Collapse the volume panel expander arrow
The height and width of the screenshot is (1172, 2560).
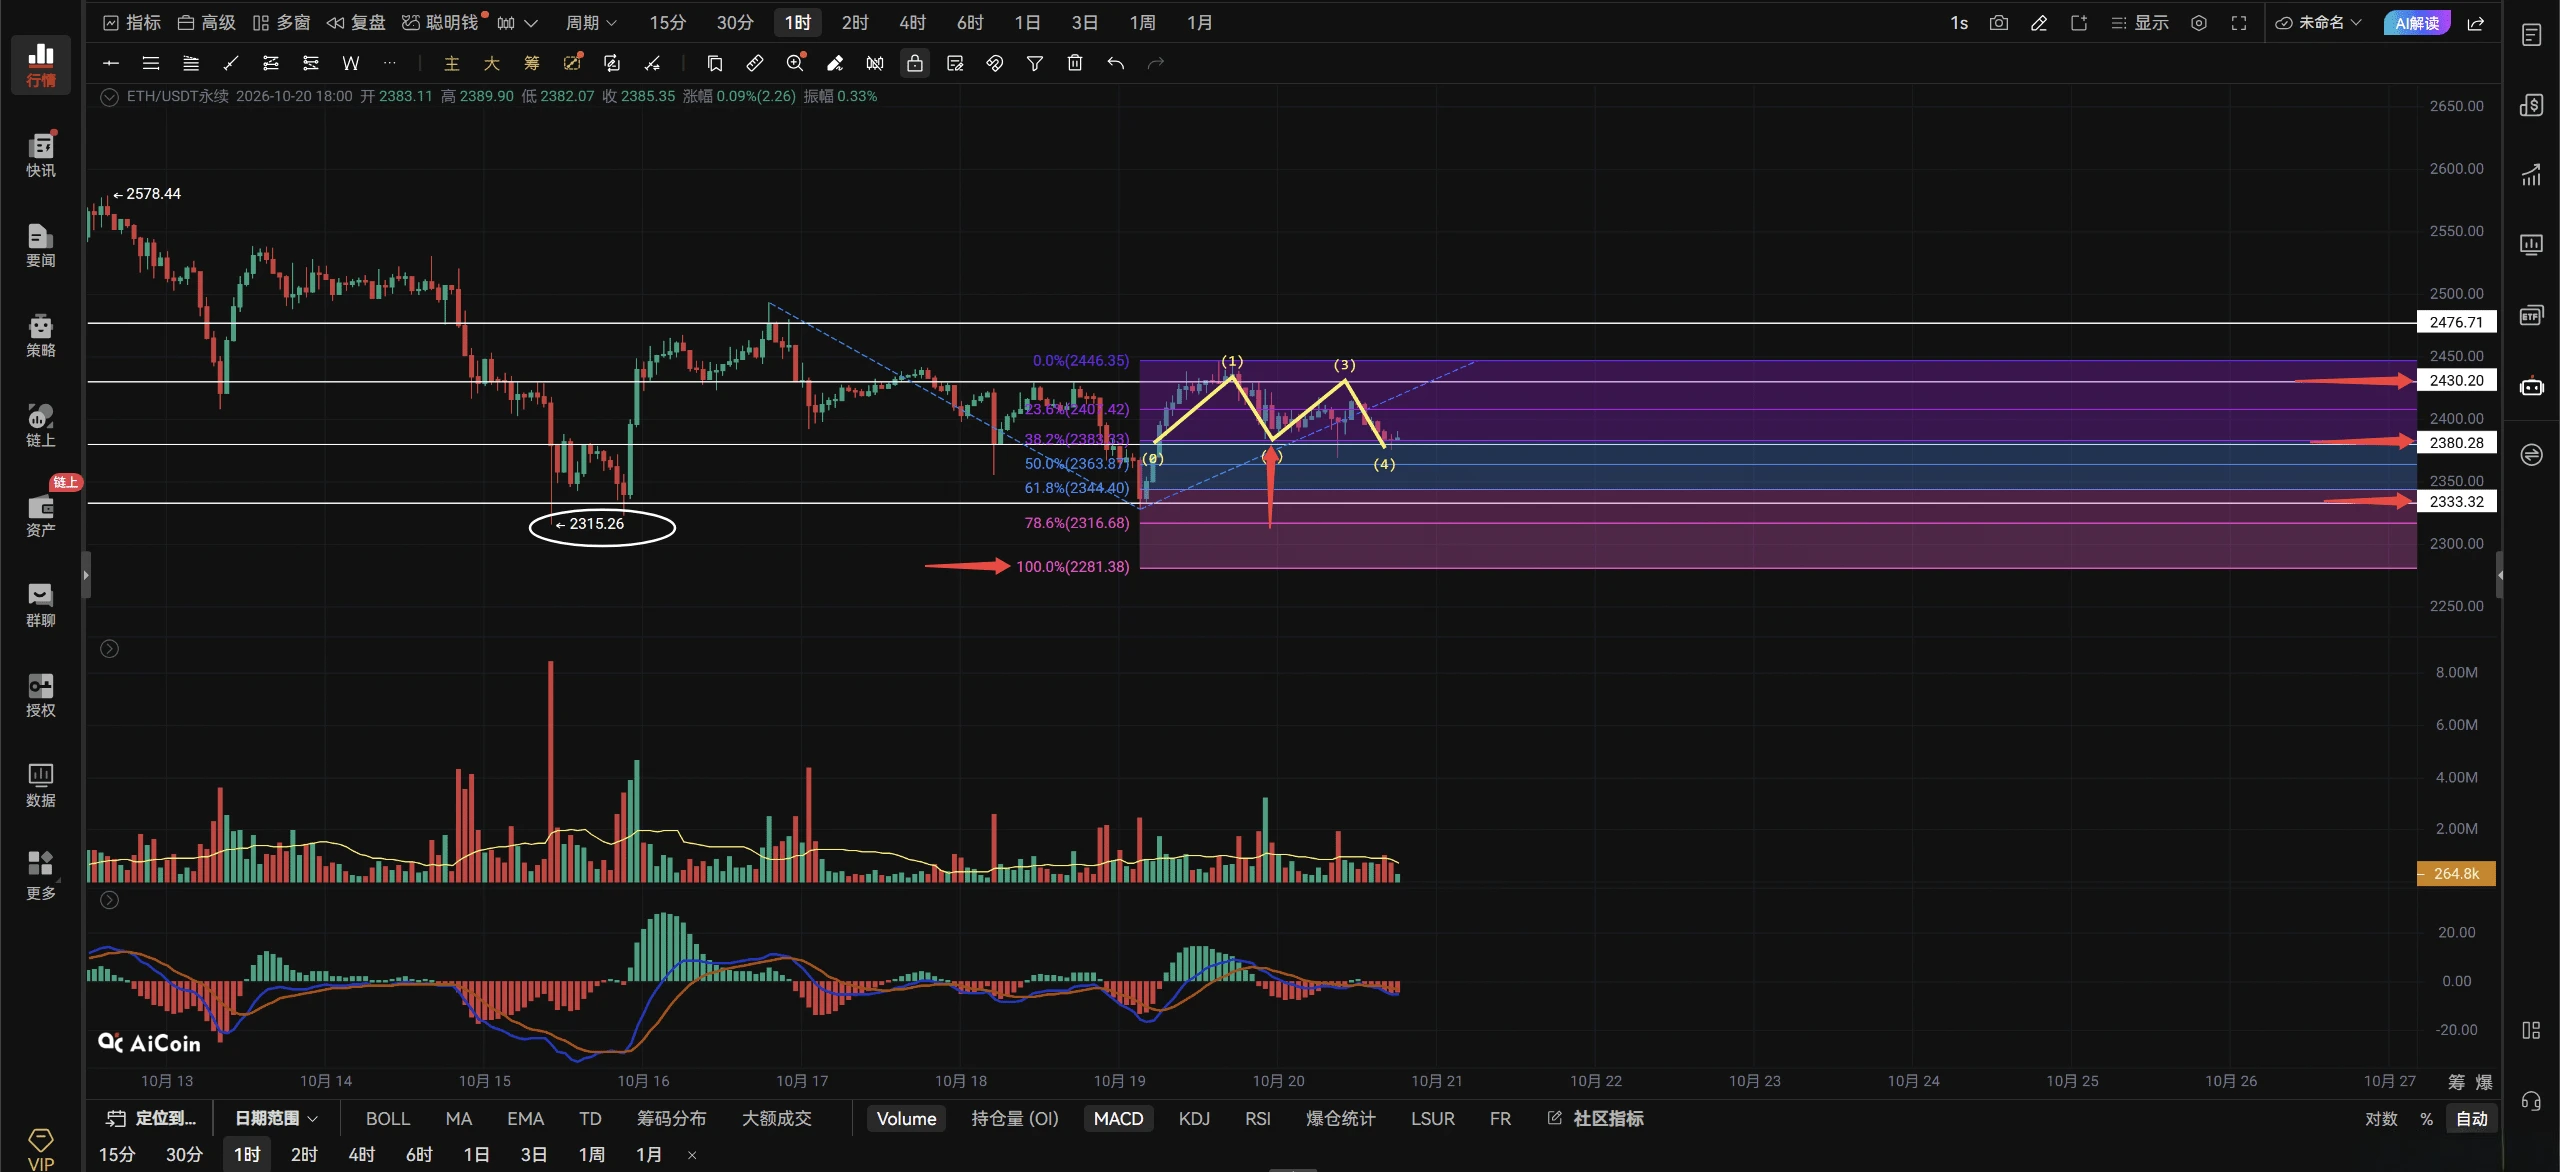109,648
